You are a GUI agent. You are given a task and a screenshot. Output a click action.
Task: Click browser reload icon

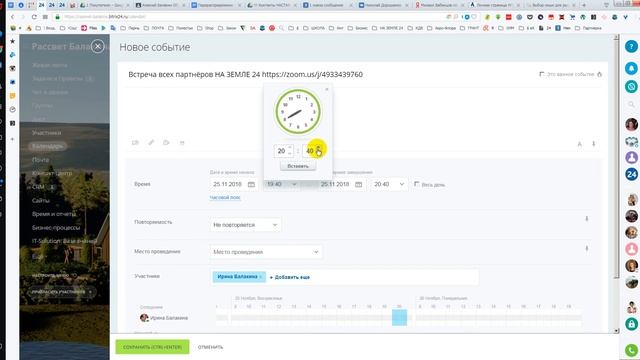34,17
